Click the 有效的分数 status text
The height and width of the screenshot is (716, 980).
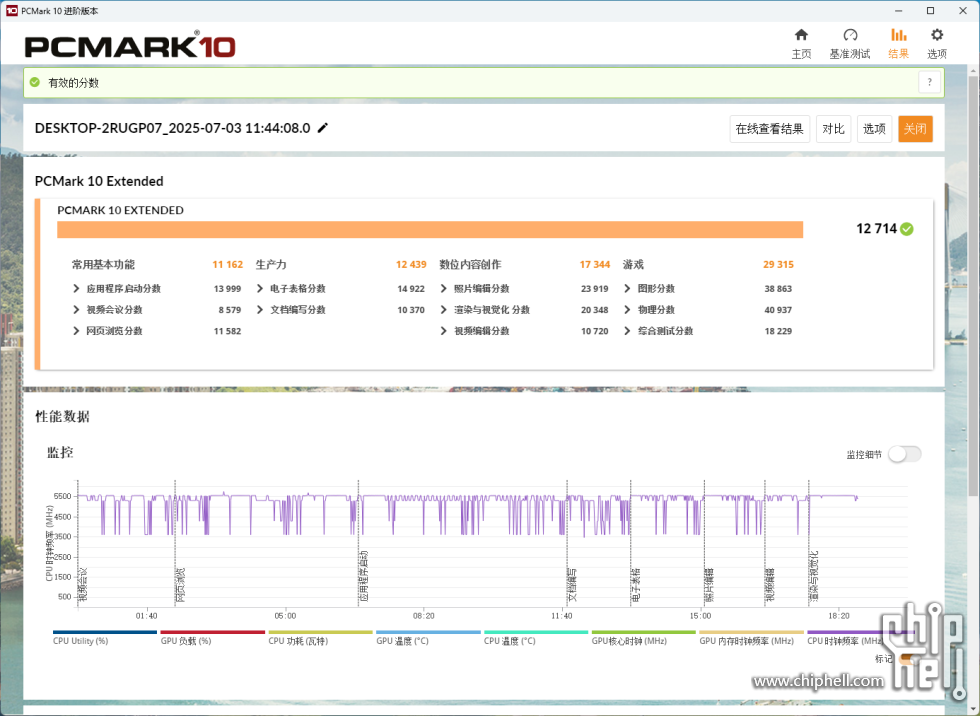(74, 82)
